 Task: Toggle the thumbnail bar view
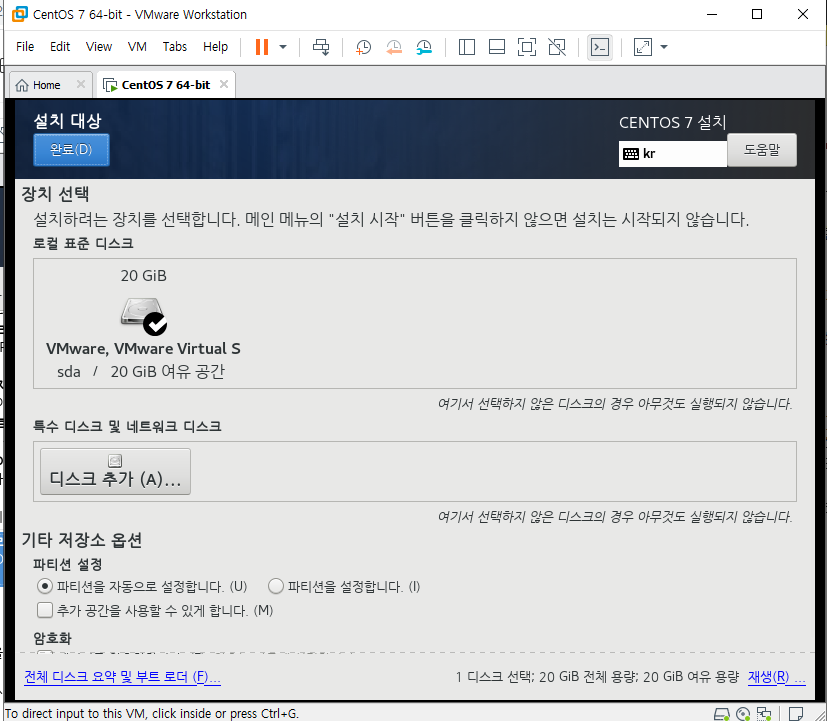pos(497,47)
